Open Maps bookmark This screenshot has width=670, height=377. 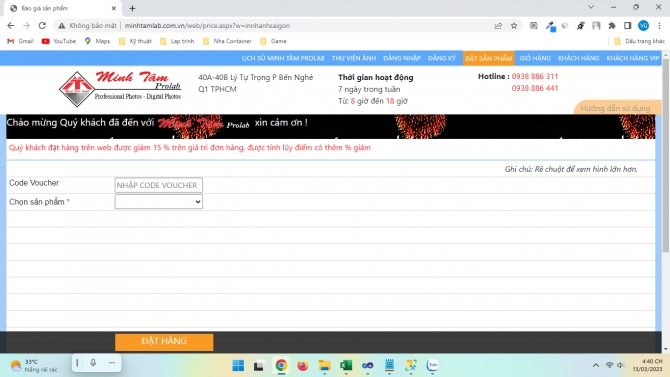coord(97,41)
